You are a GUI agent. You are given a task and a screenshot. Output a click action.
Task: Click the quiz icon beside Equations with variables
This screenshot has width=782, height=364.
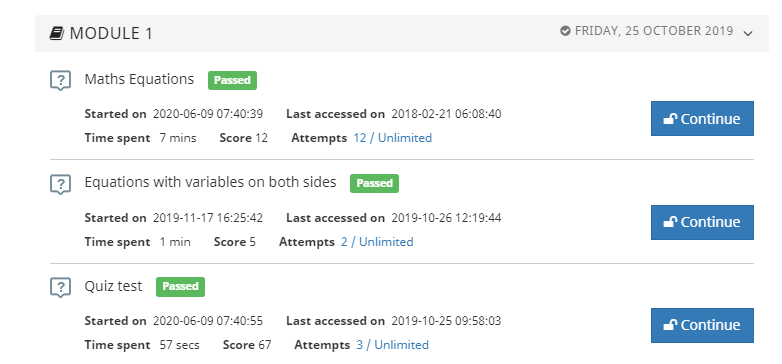click(x=60, y=184)
